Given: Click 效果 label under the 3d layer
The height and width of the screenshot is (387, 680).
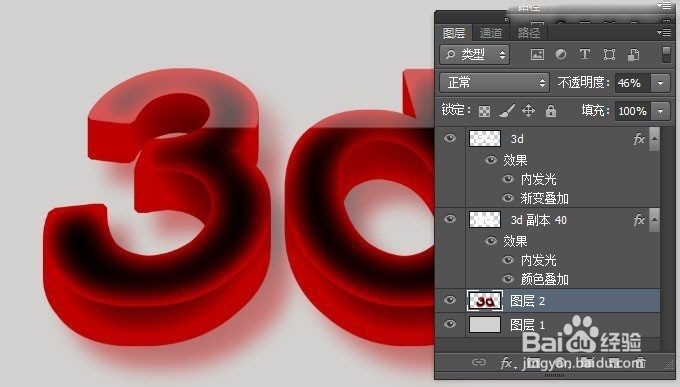Looking at the screenshot, I should (x=515, y=160).
